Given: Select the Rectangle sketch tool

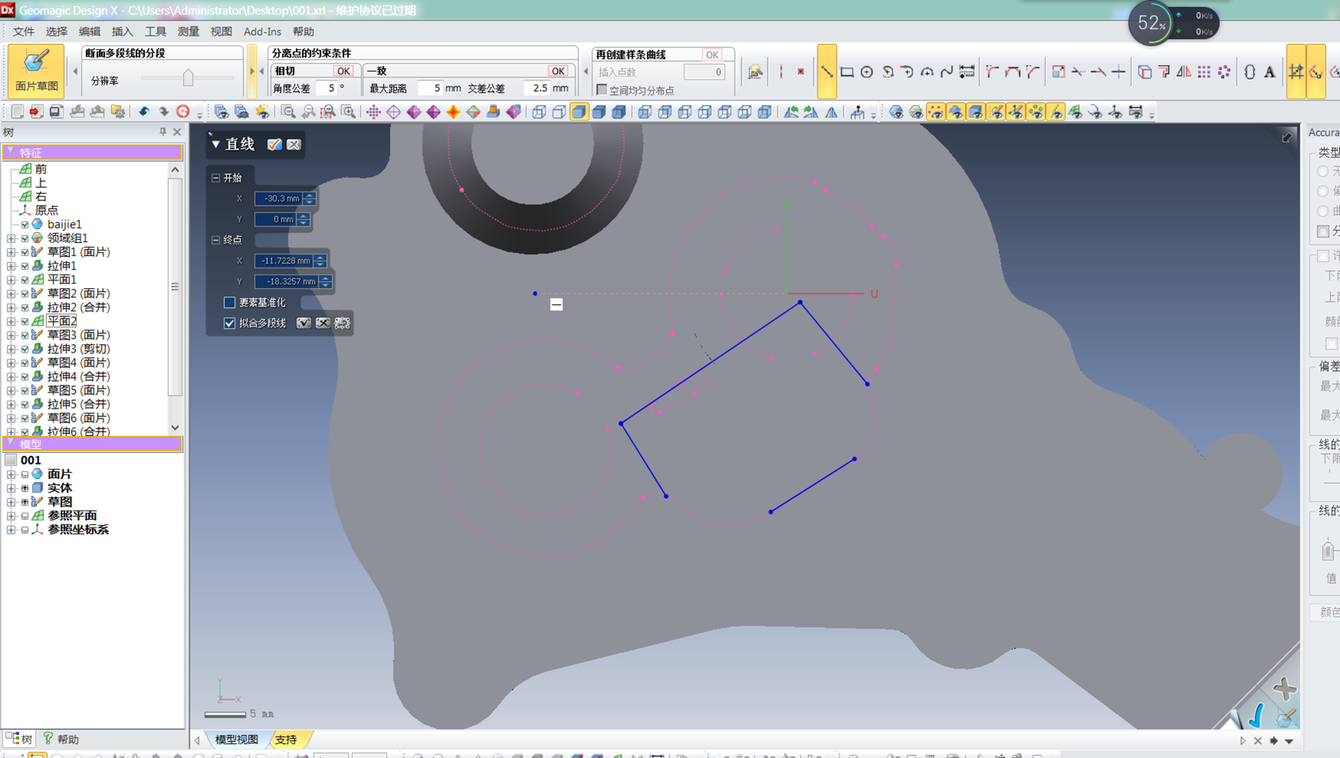Looking at the screenshot, I should coord(847,72).
